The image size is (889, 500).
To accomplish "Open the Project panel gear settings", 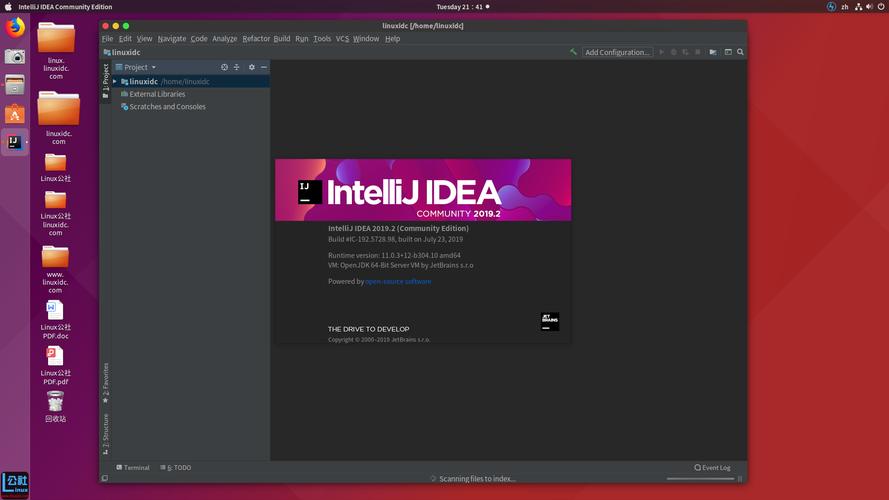I will (x=252, y=67).
